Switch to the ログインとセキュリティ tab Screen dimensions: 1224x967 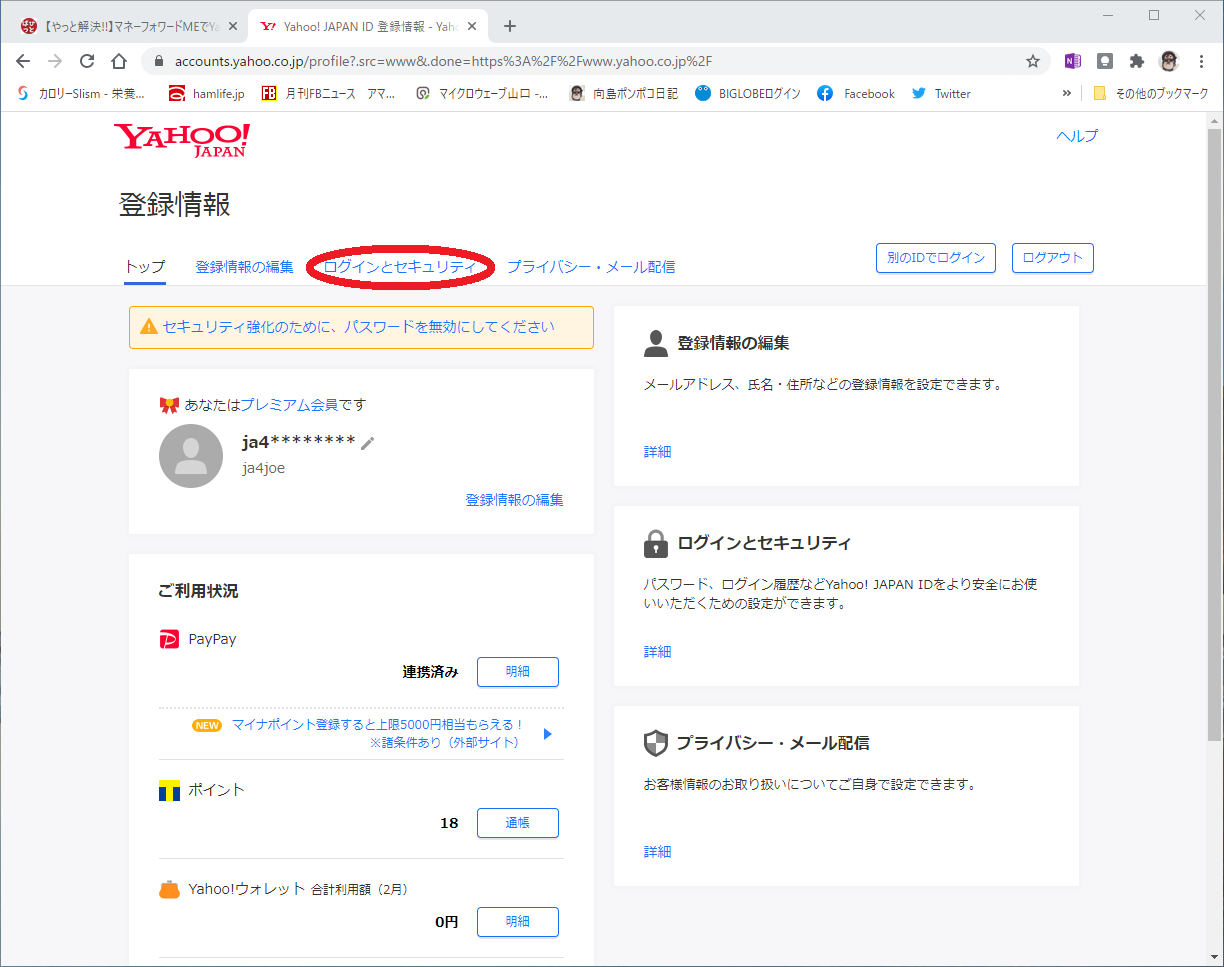[400, 267]
